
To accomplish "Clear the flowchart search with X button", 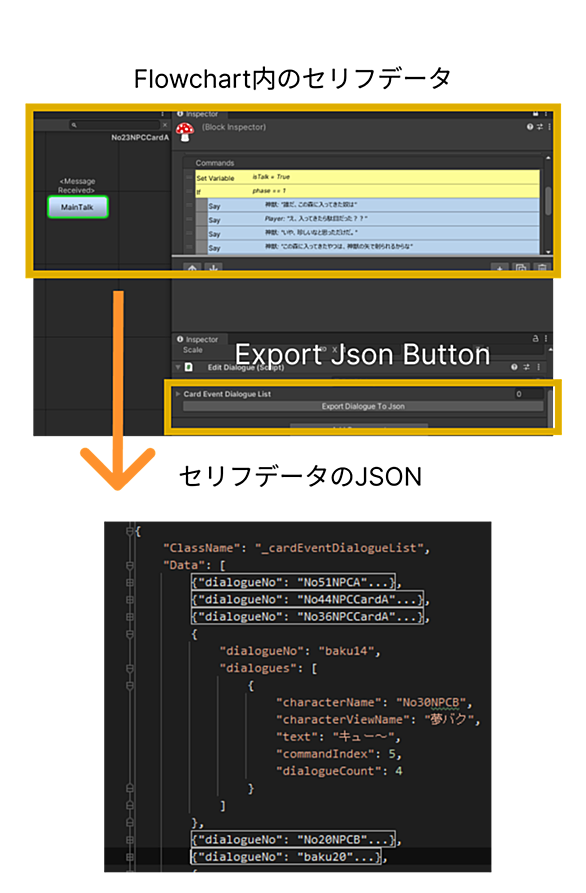I will 165,125.
